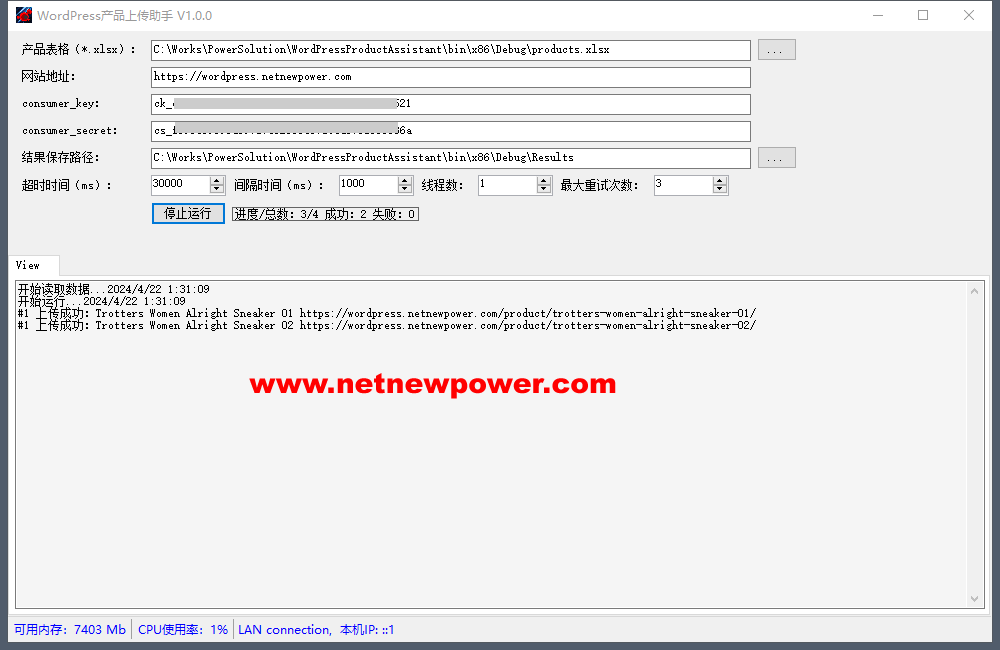The height and width of the screenshot is (650, 1000).
Task: Click the consumer_secret input field
Action: tap(450, 131)
